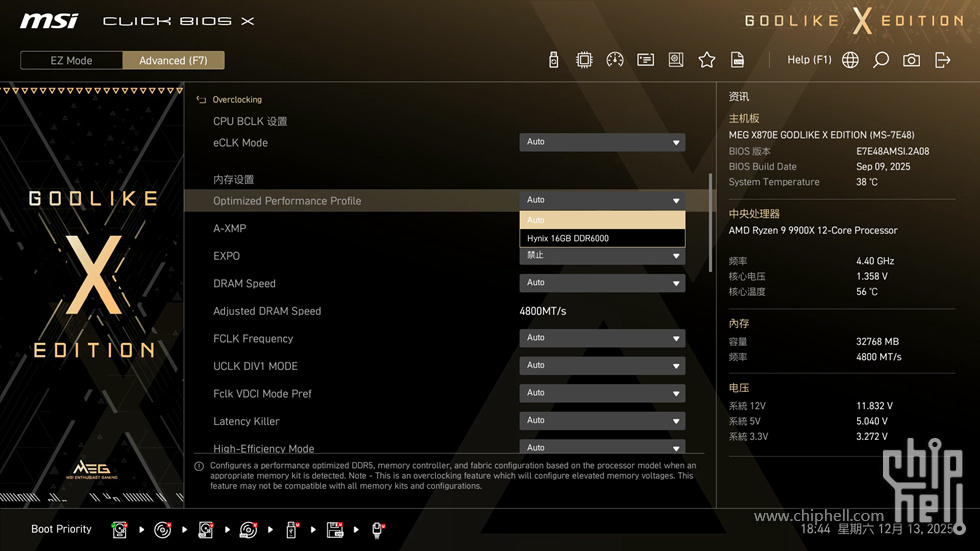Viewport: 980px width, 551px height.
Task: Click the CPU chip icon in toolbar
Action: (584, 60)
